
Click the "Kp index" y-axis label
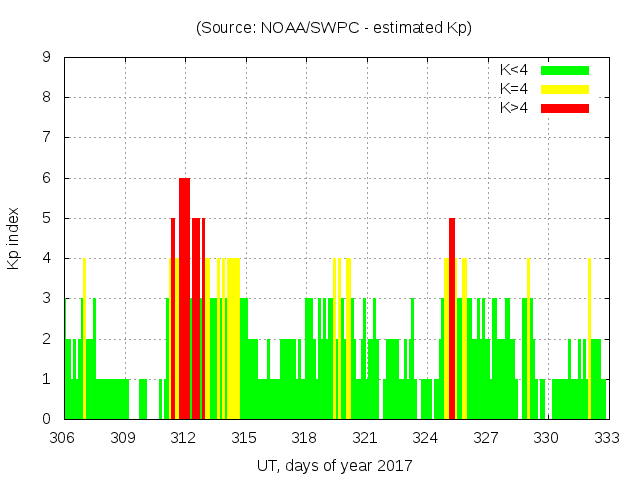(14, 238)
